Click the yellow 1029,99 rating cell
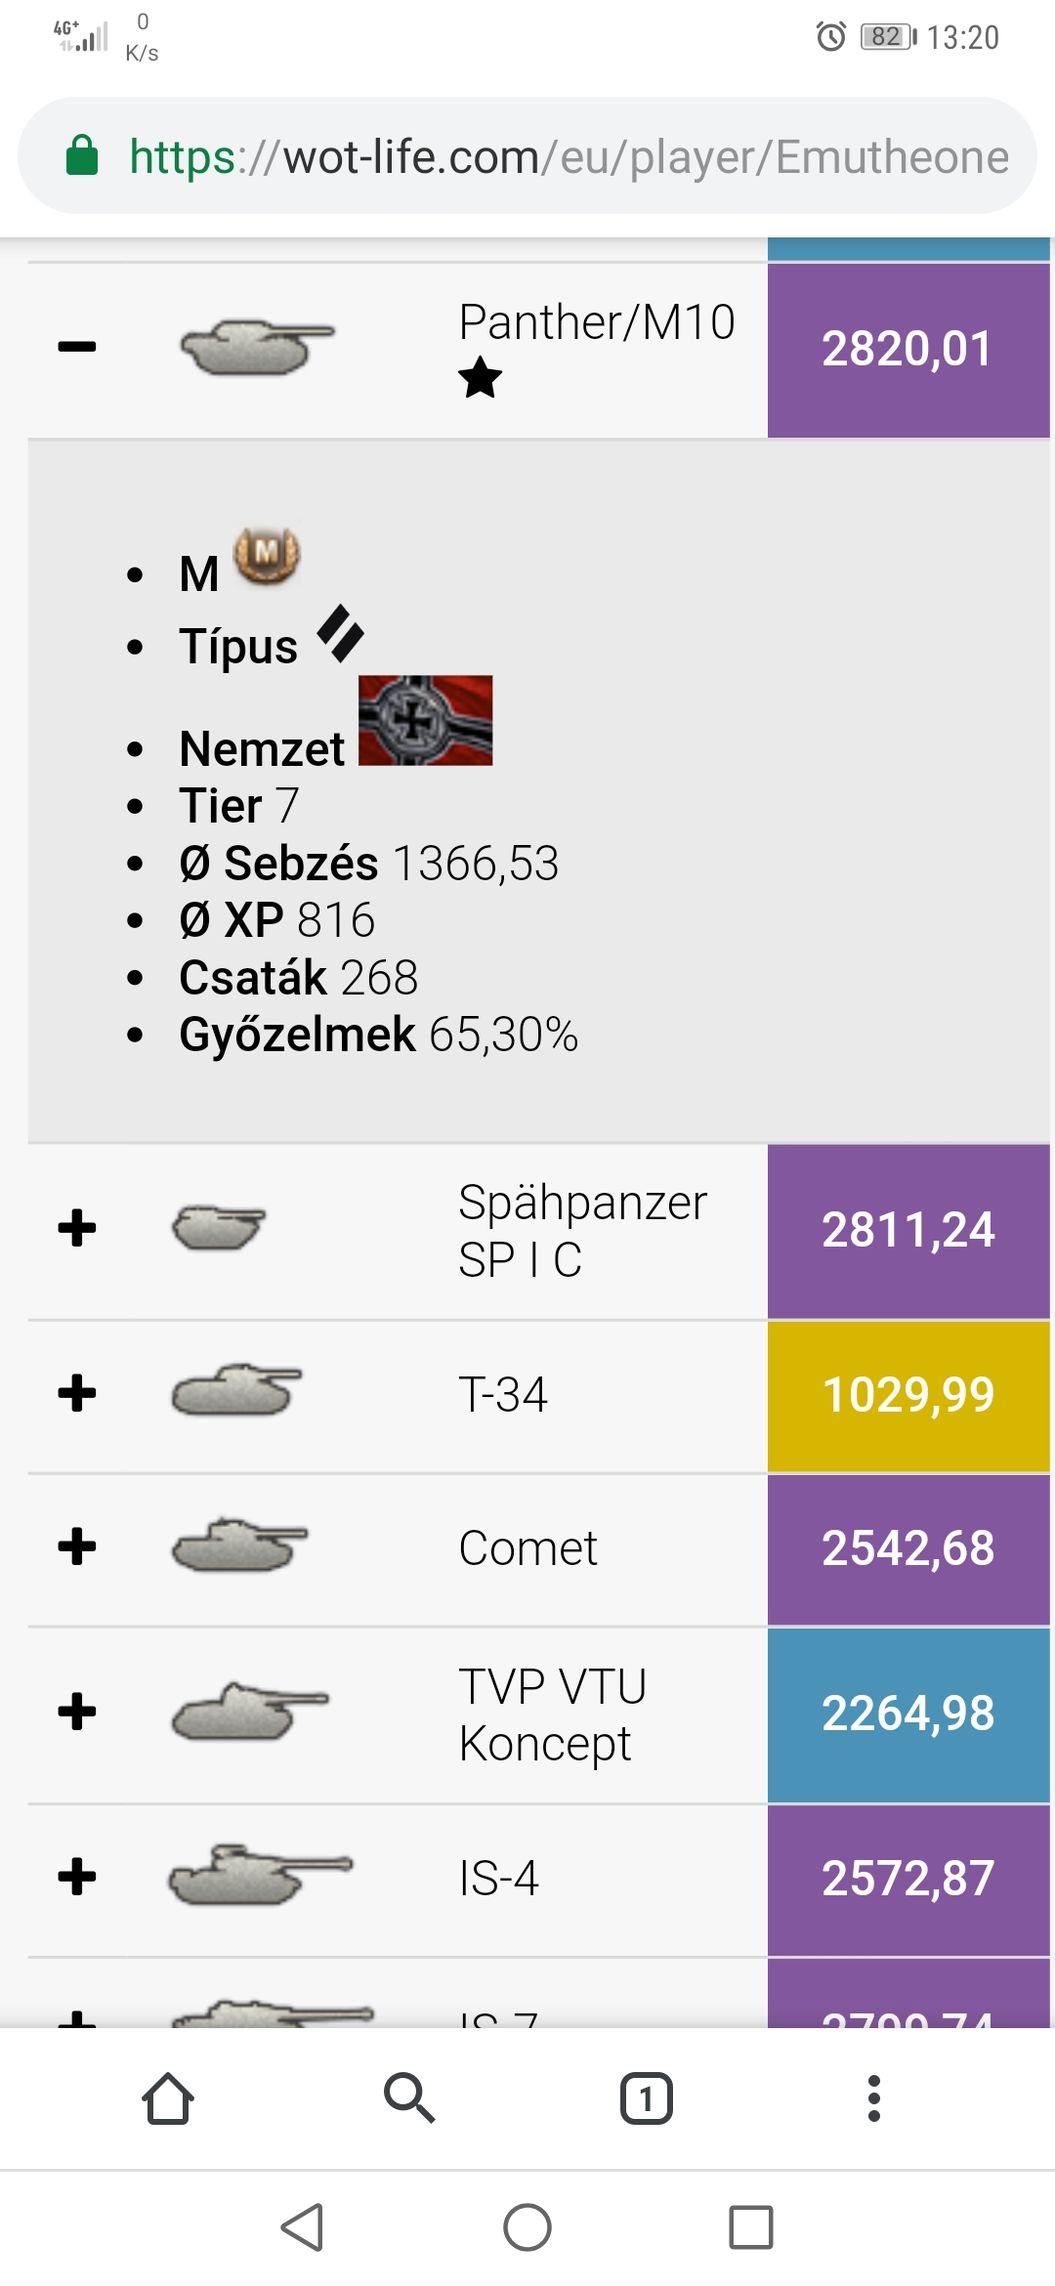The image size is (1055, 2286). pyautogui.click(x=908, y=1396)
